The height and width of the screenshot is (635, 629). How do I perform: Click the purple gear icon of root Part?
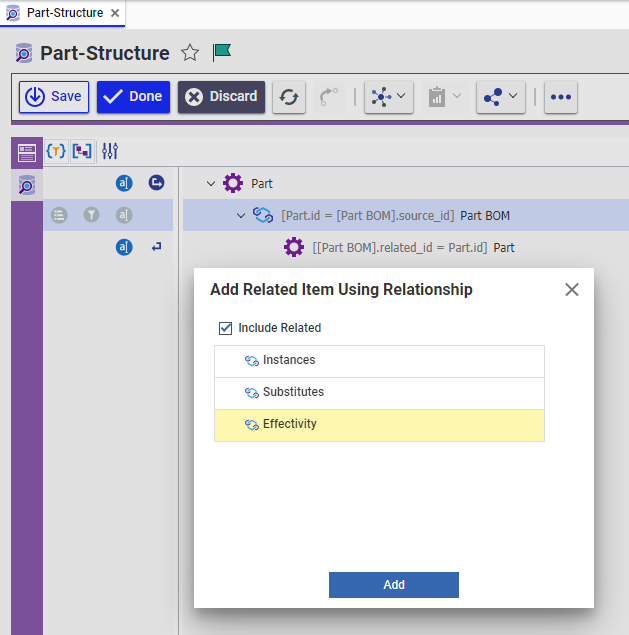tap(233, 183)
